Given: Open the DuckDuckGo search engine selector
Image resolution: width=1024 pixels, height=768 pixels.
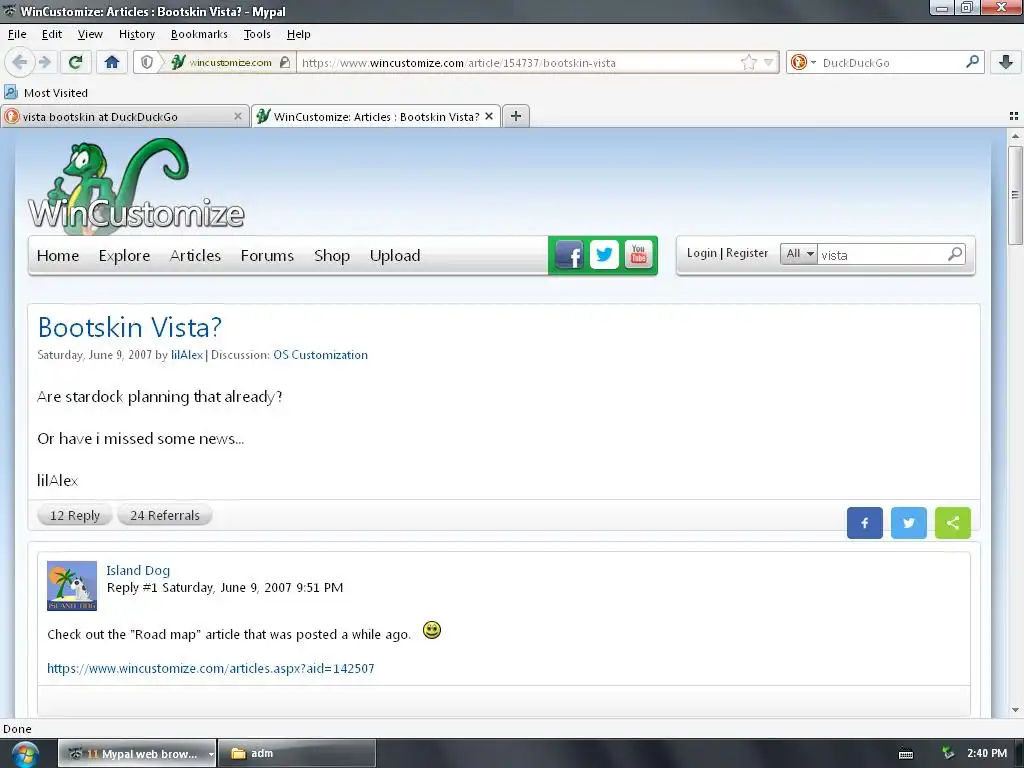Looking at the screenshot, I should [803, 62].
